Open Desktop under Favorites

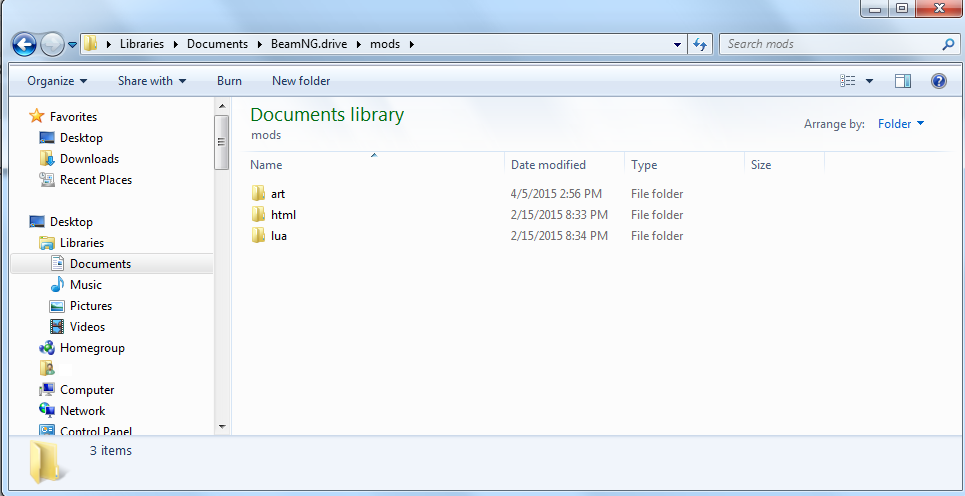click(x=81, y=138)
